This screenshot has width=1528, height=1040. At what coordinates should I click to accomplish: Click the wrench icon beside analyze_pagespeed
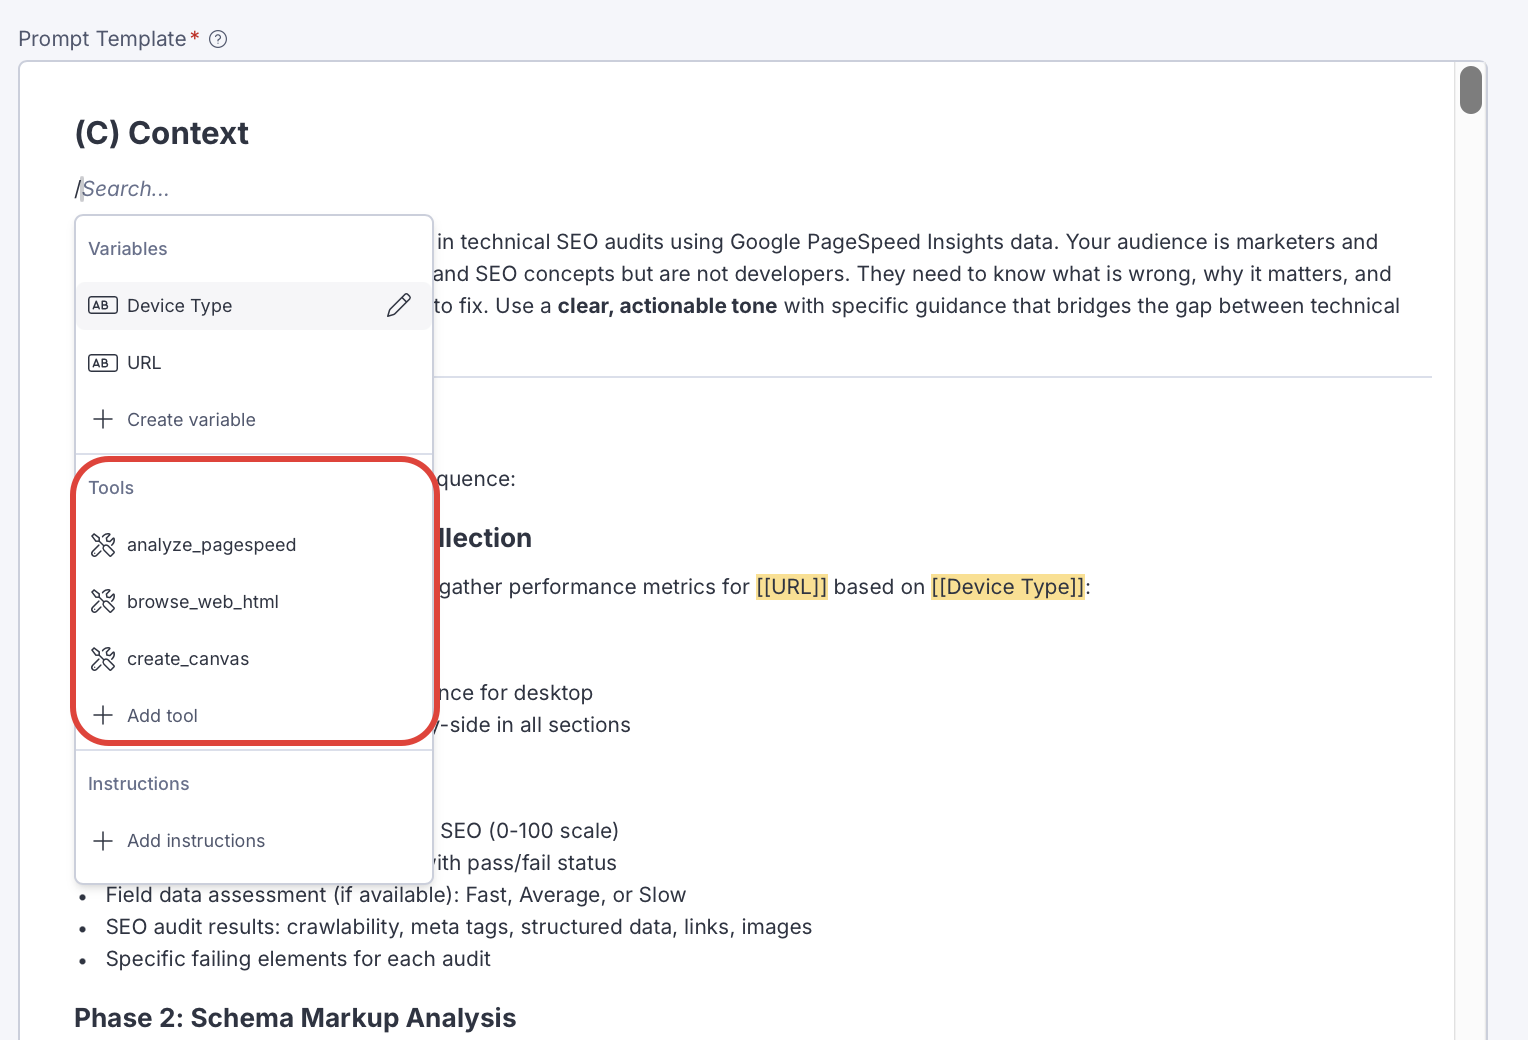[x=103, y=545]
